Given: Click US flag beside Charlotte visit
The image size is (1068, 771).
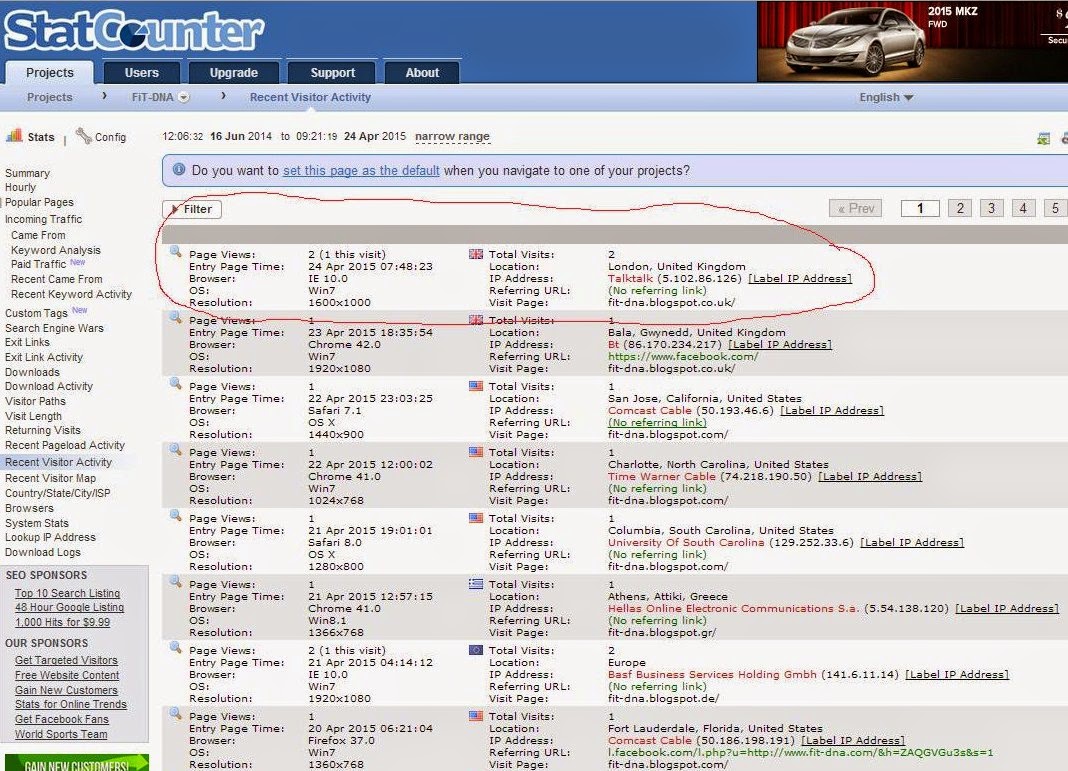Looking at the screenshot, I should [x=476, y=452].
